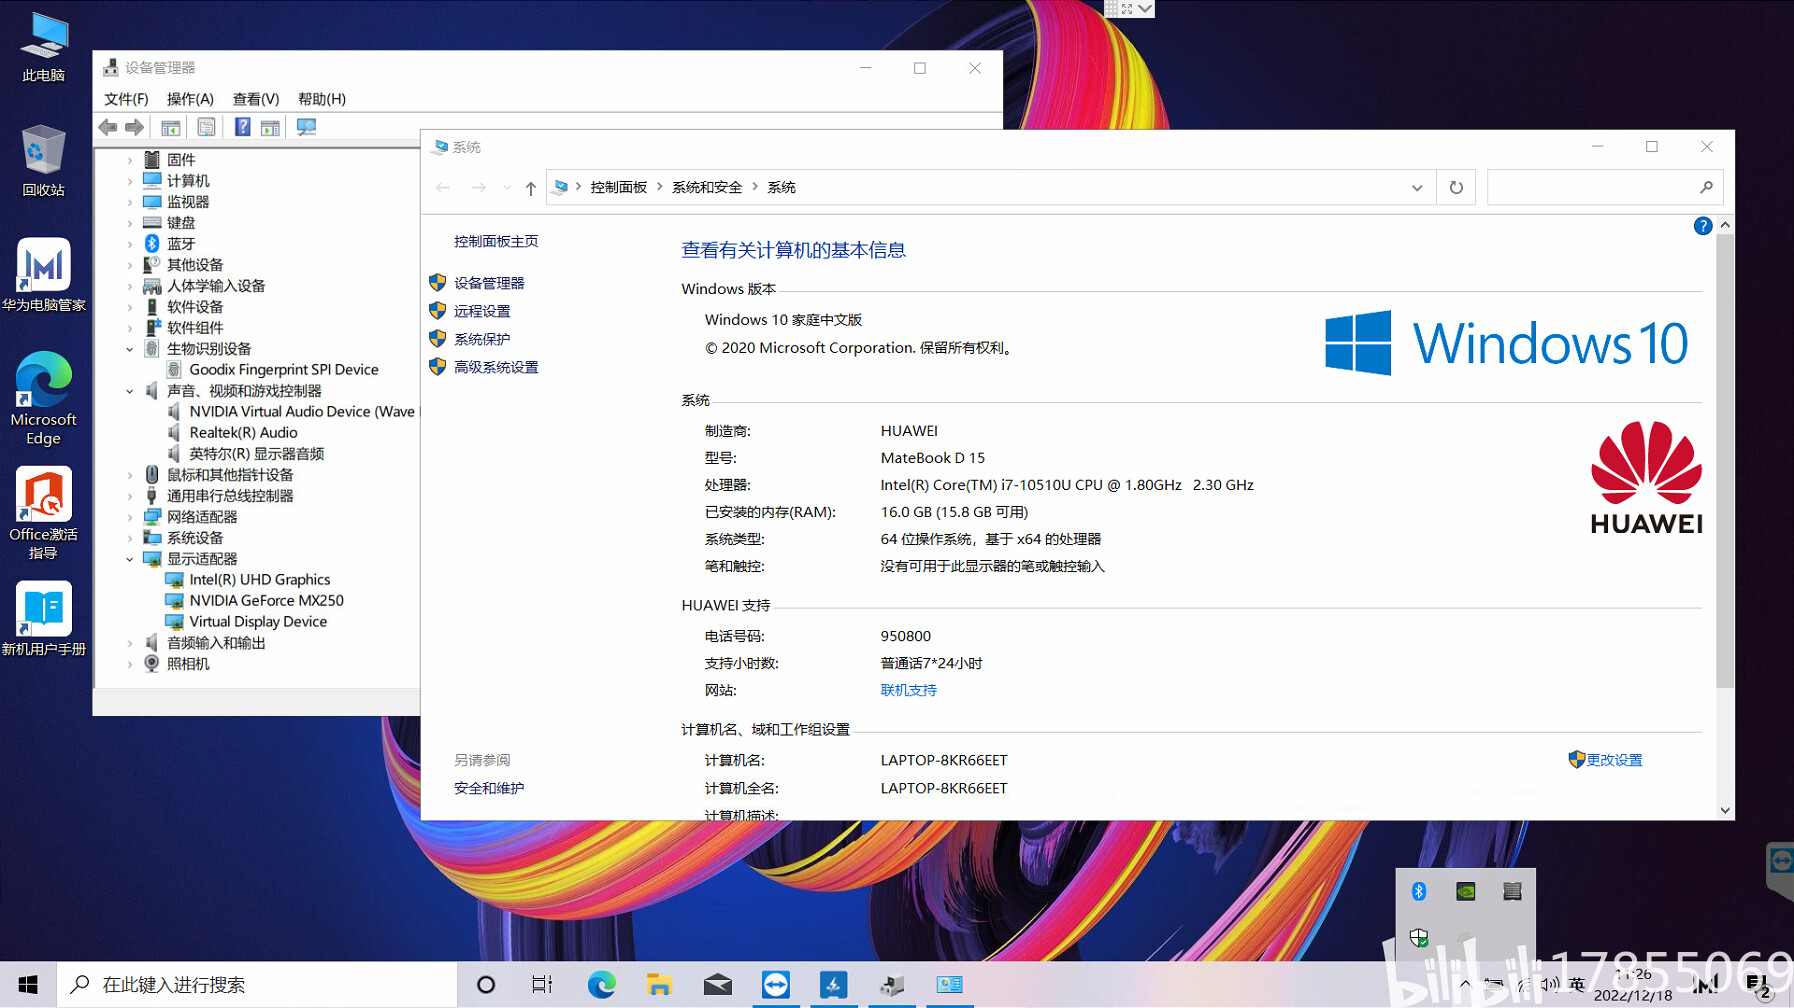This screenshot has width=1794, height=1008.
Task: Select Intel(R) UHD Graphics device
Action: pyautogui.click(x=260, y=580)
